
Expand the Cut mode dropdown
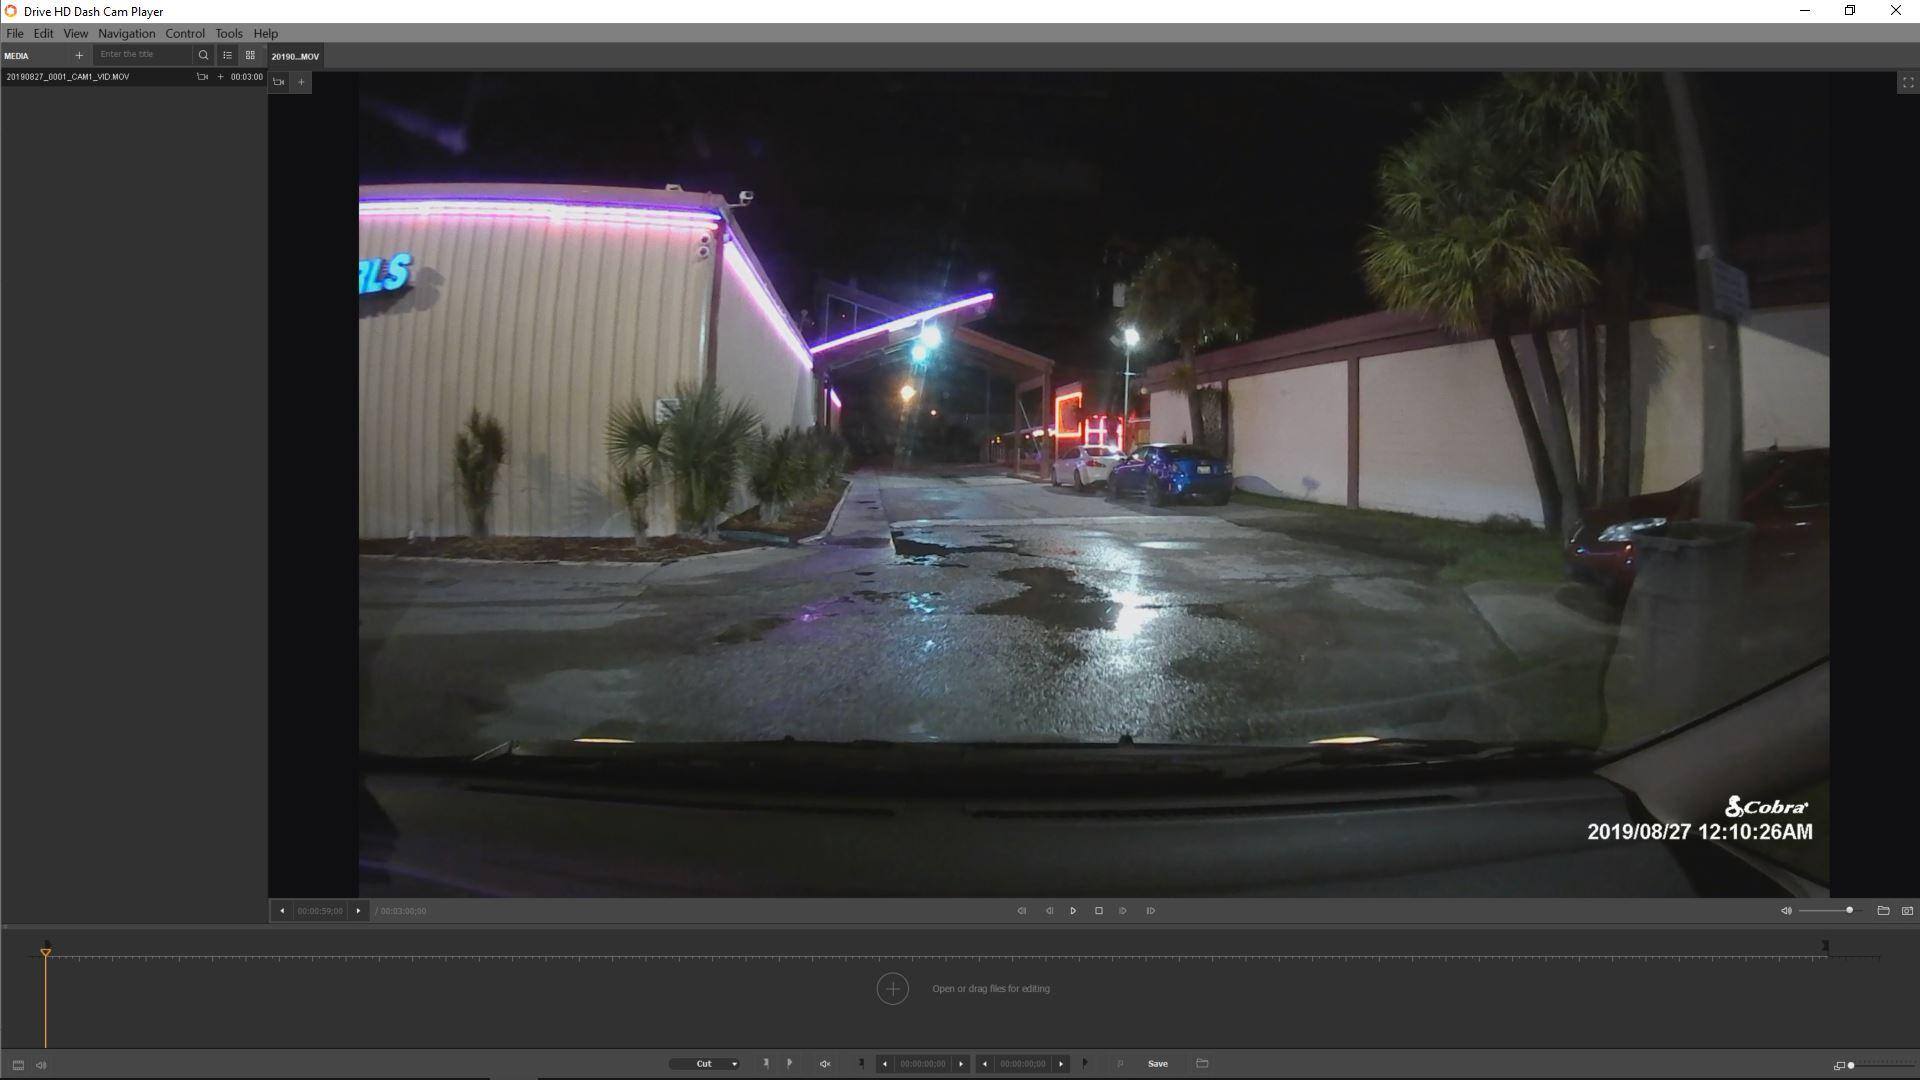(x=706, y=1064)
